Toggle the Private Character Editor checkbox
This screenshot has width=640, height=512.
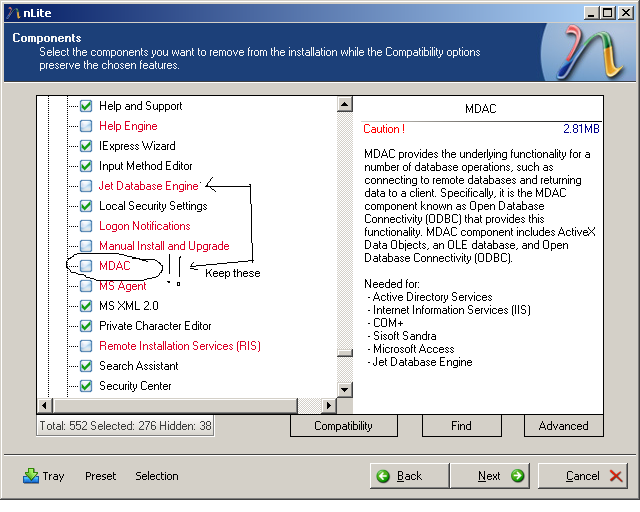coord(86,326)
